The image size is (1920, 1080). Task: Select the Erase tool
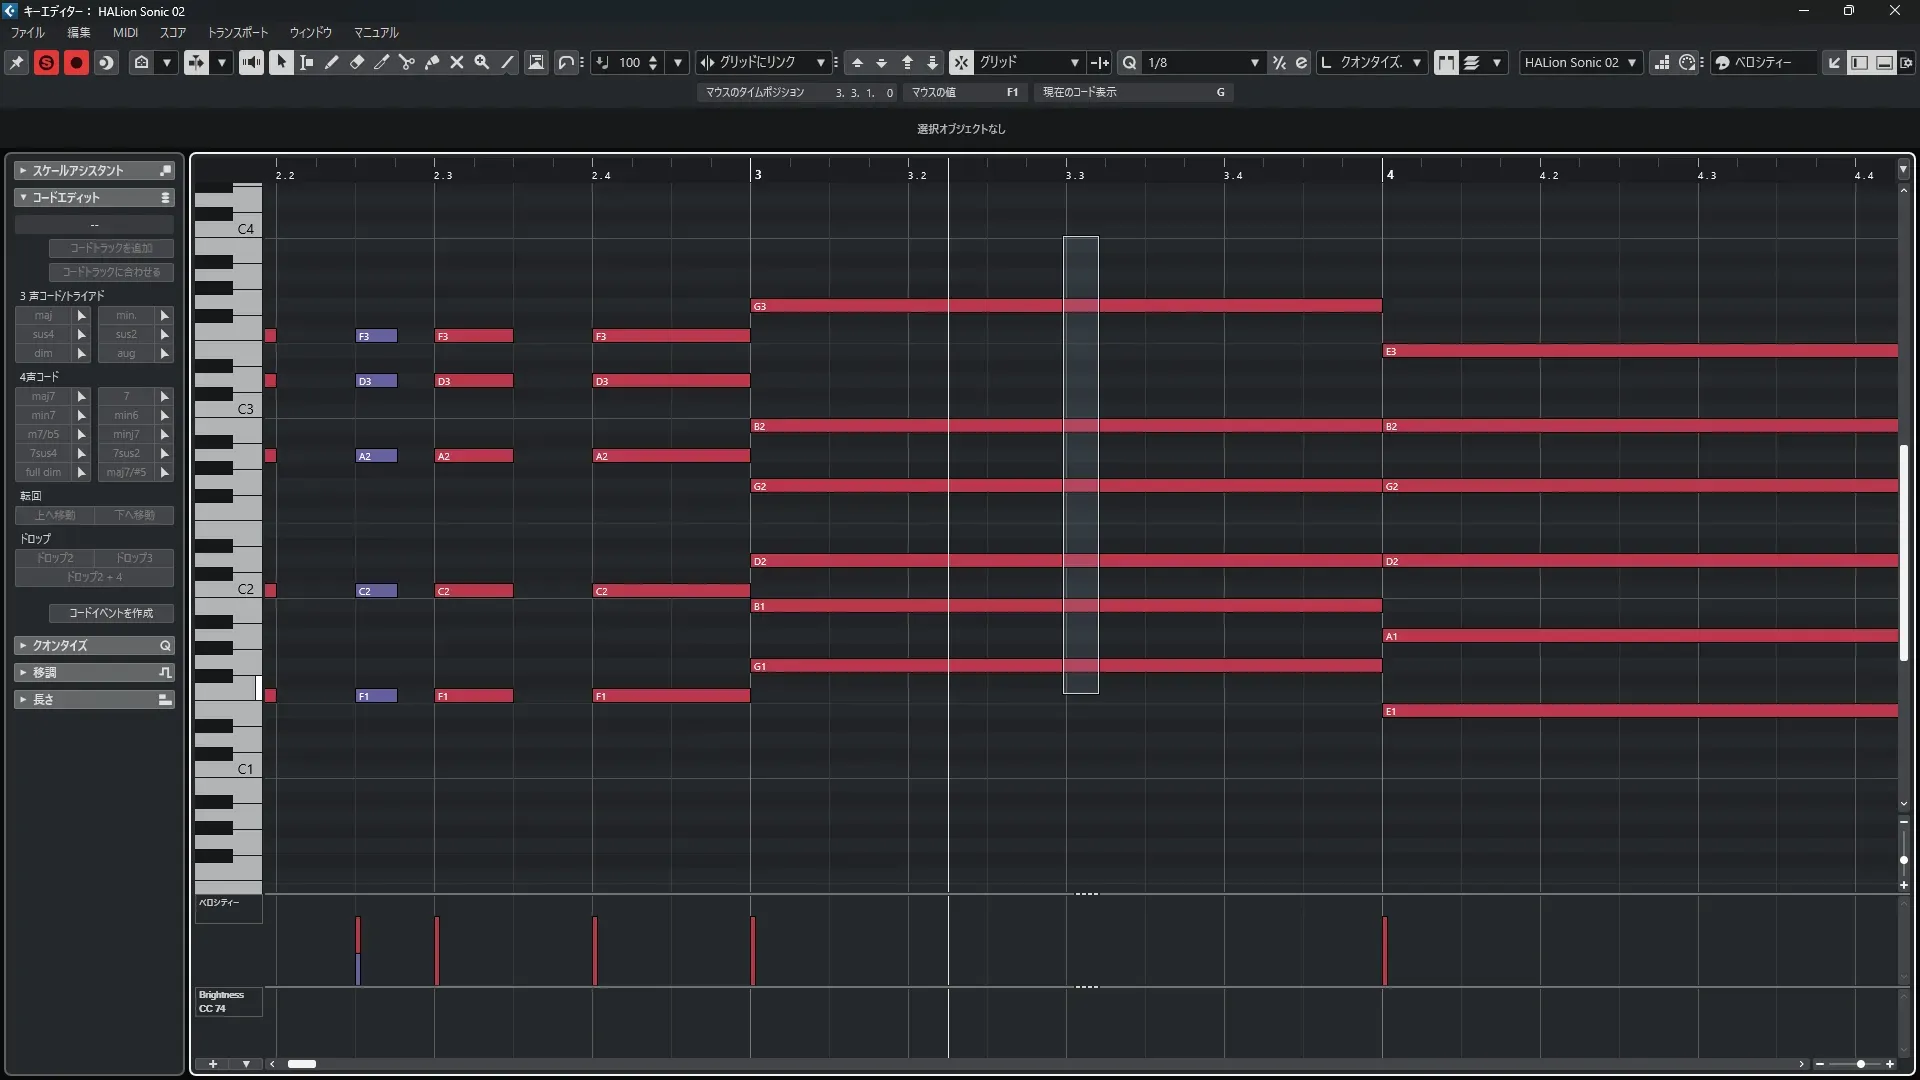[356, 62]
